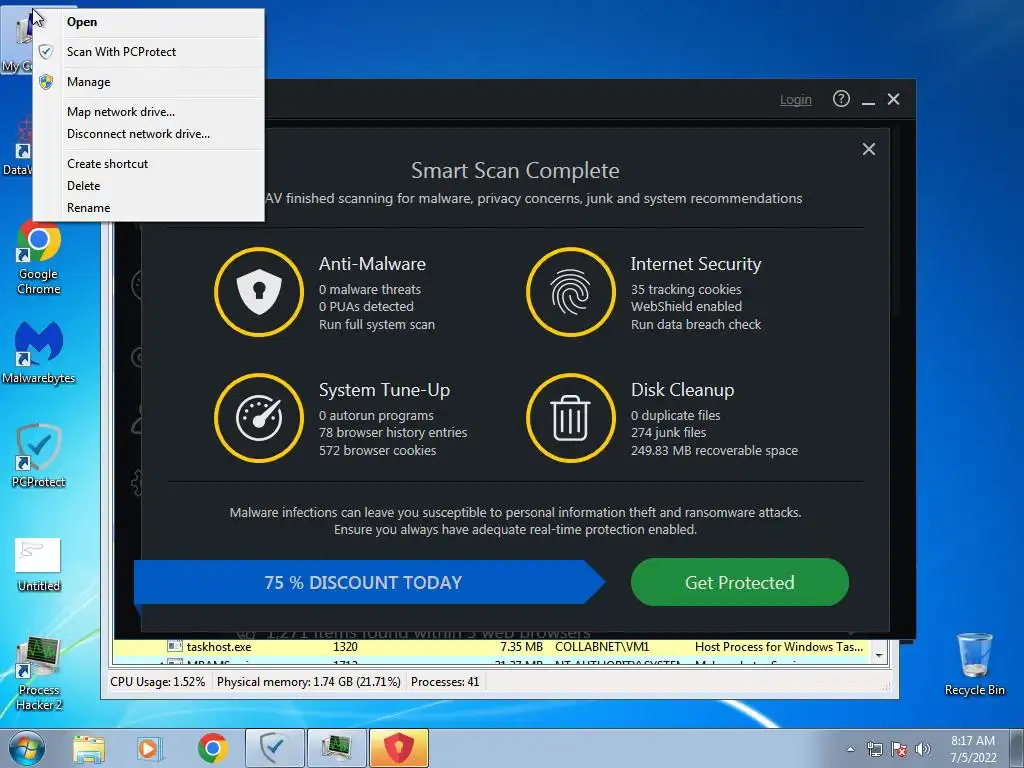Select the Untitled file on desktop
Image resolution: width=1024 pixels, height=768 pixels.
pyautogui.click(x=39, y=565)
